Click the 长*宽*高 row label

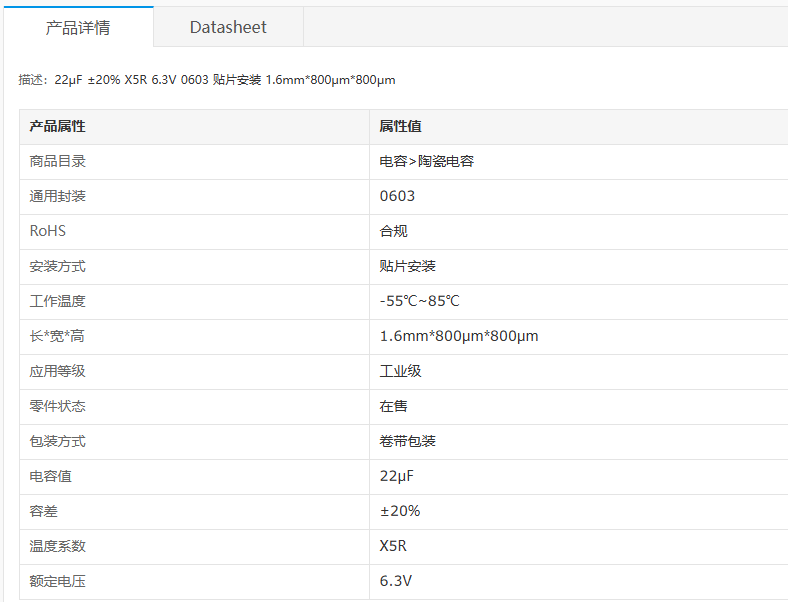click(x=57, y=336)
